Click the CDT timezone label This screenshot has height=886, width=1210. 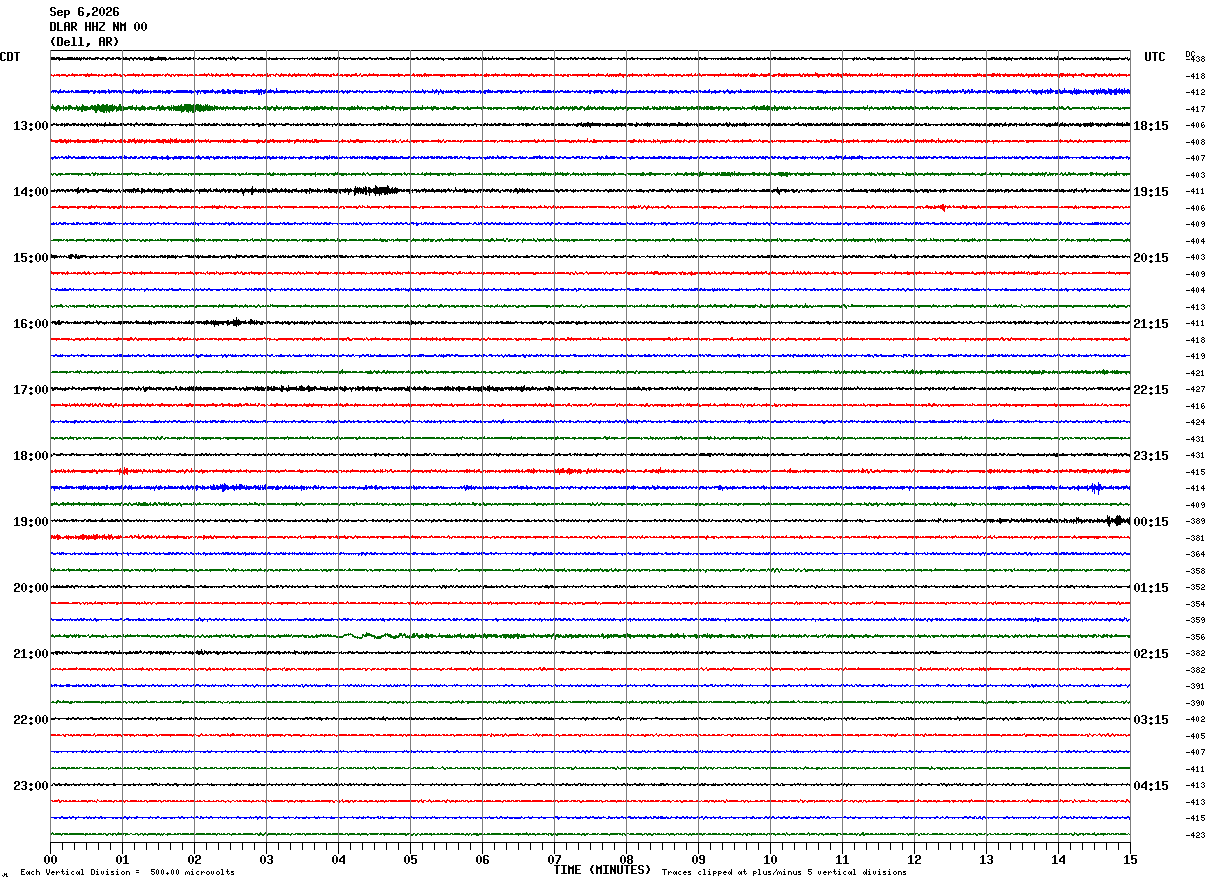tap(10, 57)
